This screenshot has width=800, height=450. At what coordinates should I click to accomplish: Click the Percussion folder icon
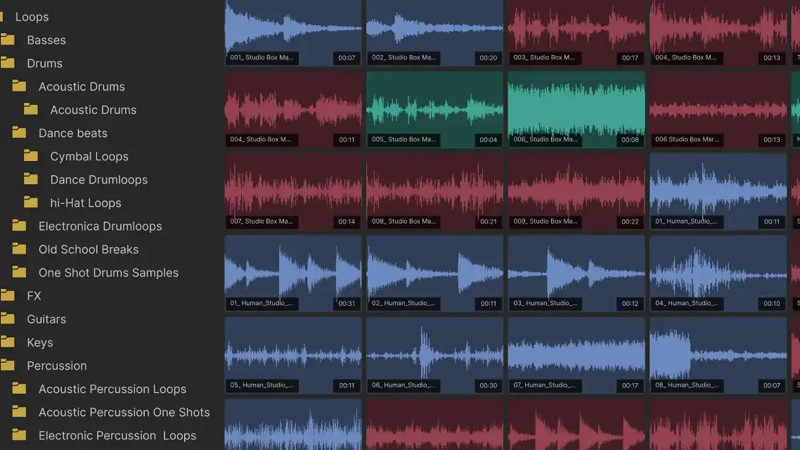[x=8, y=365]
